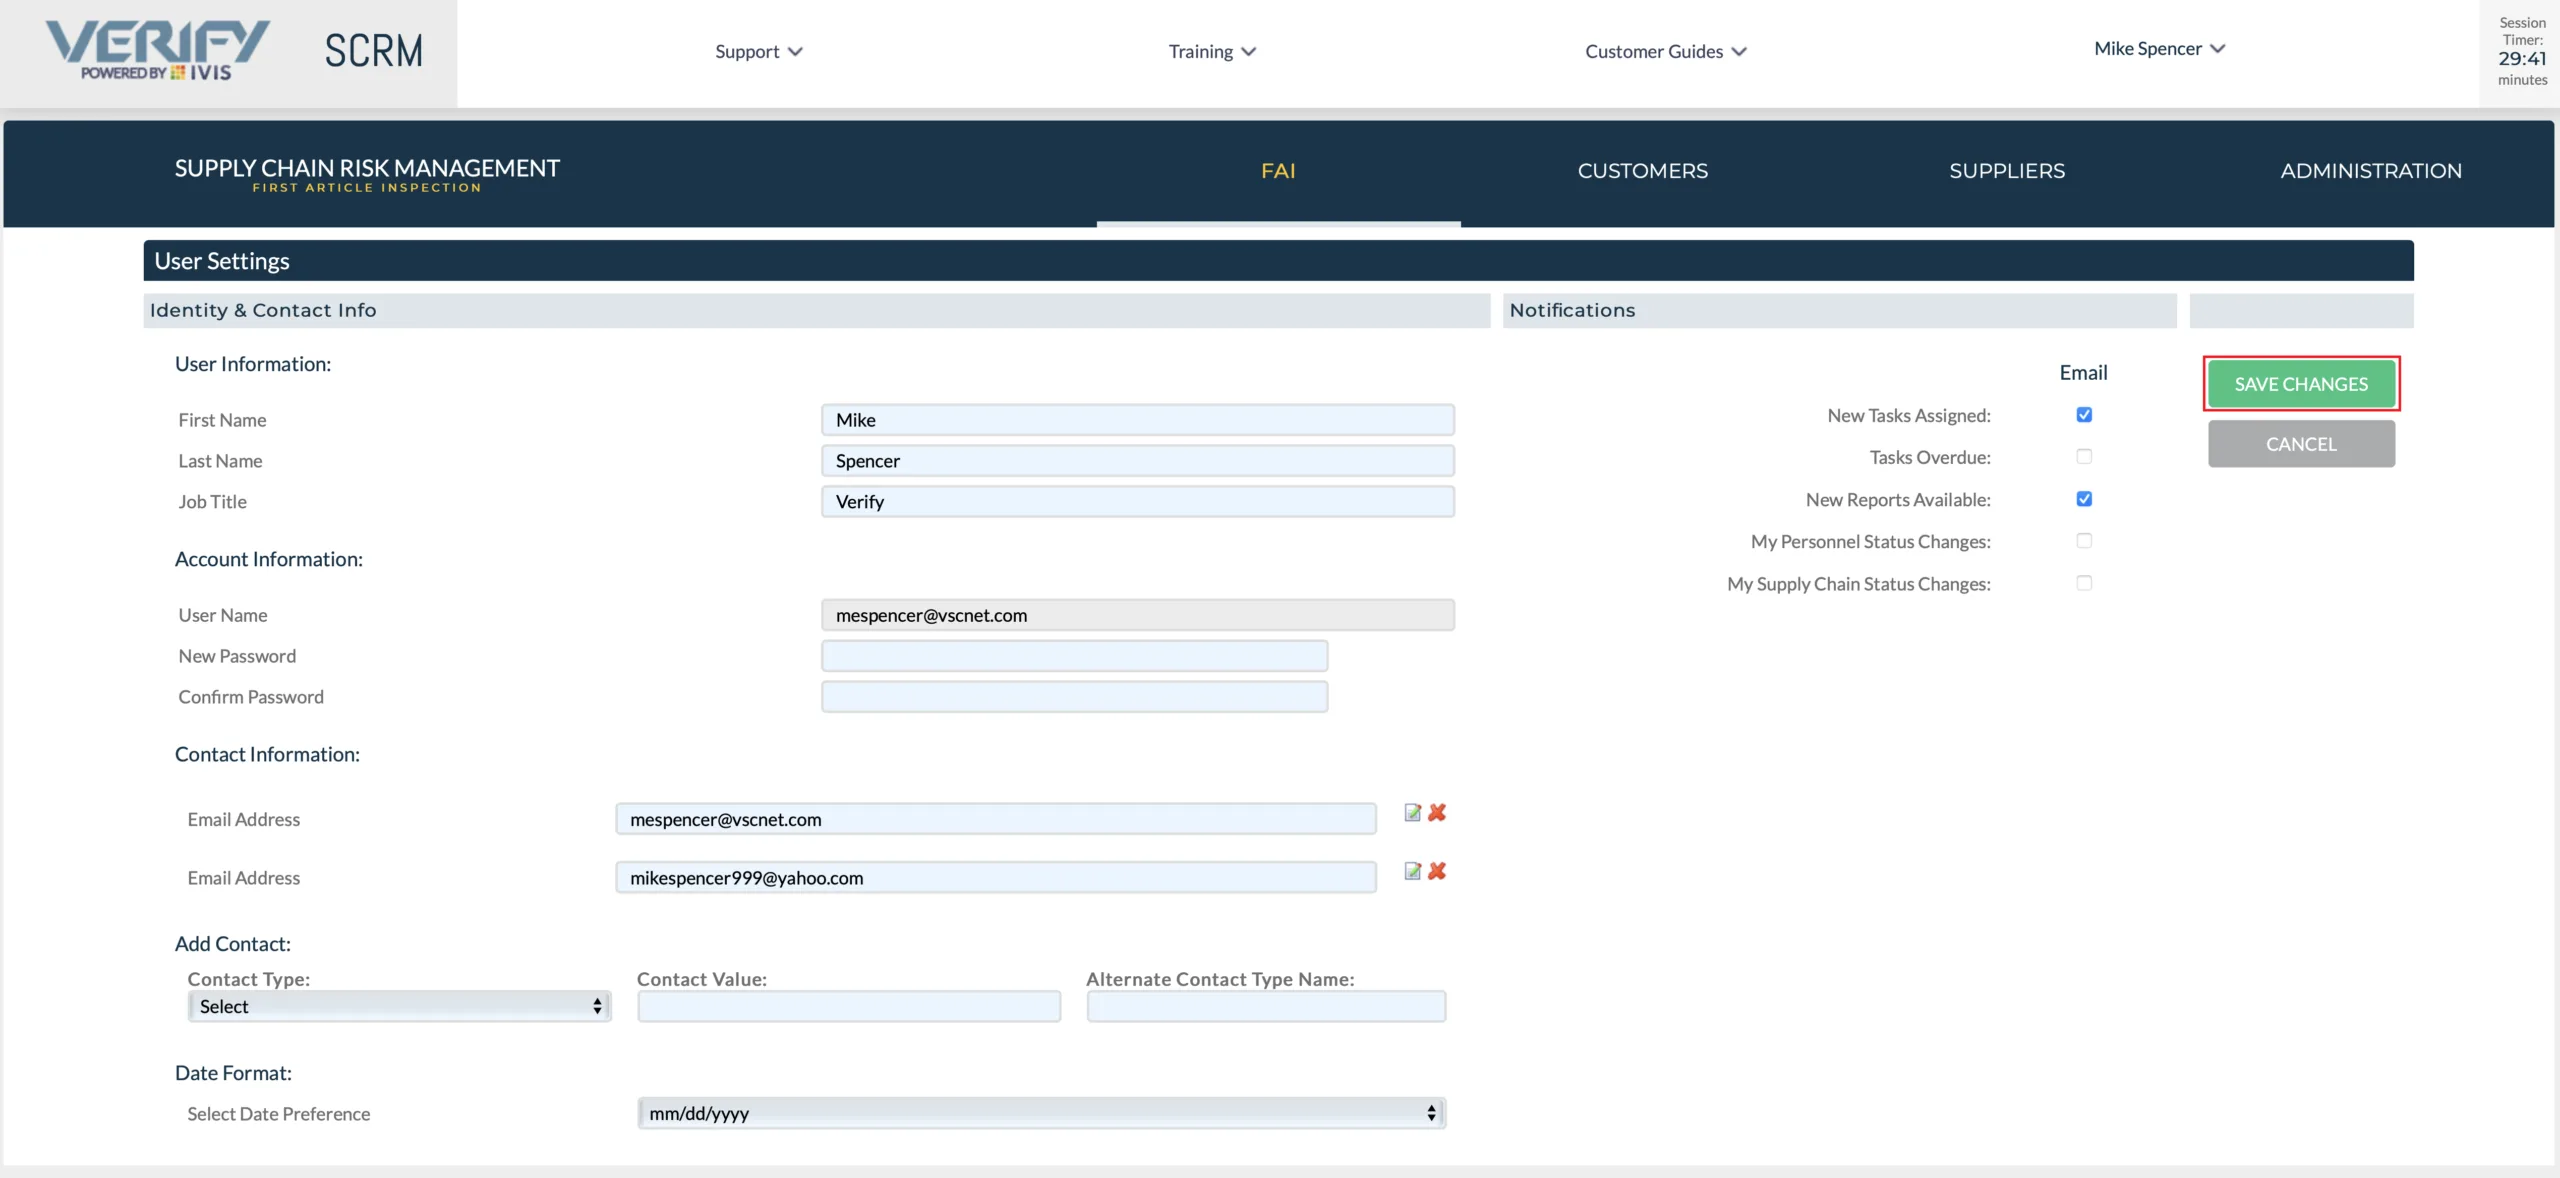Screen dimensions: 2560x1178
Task: Toggle New Tasks Assigned email checkbox
Action: (x=2084, y=414)
